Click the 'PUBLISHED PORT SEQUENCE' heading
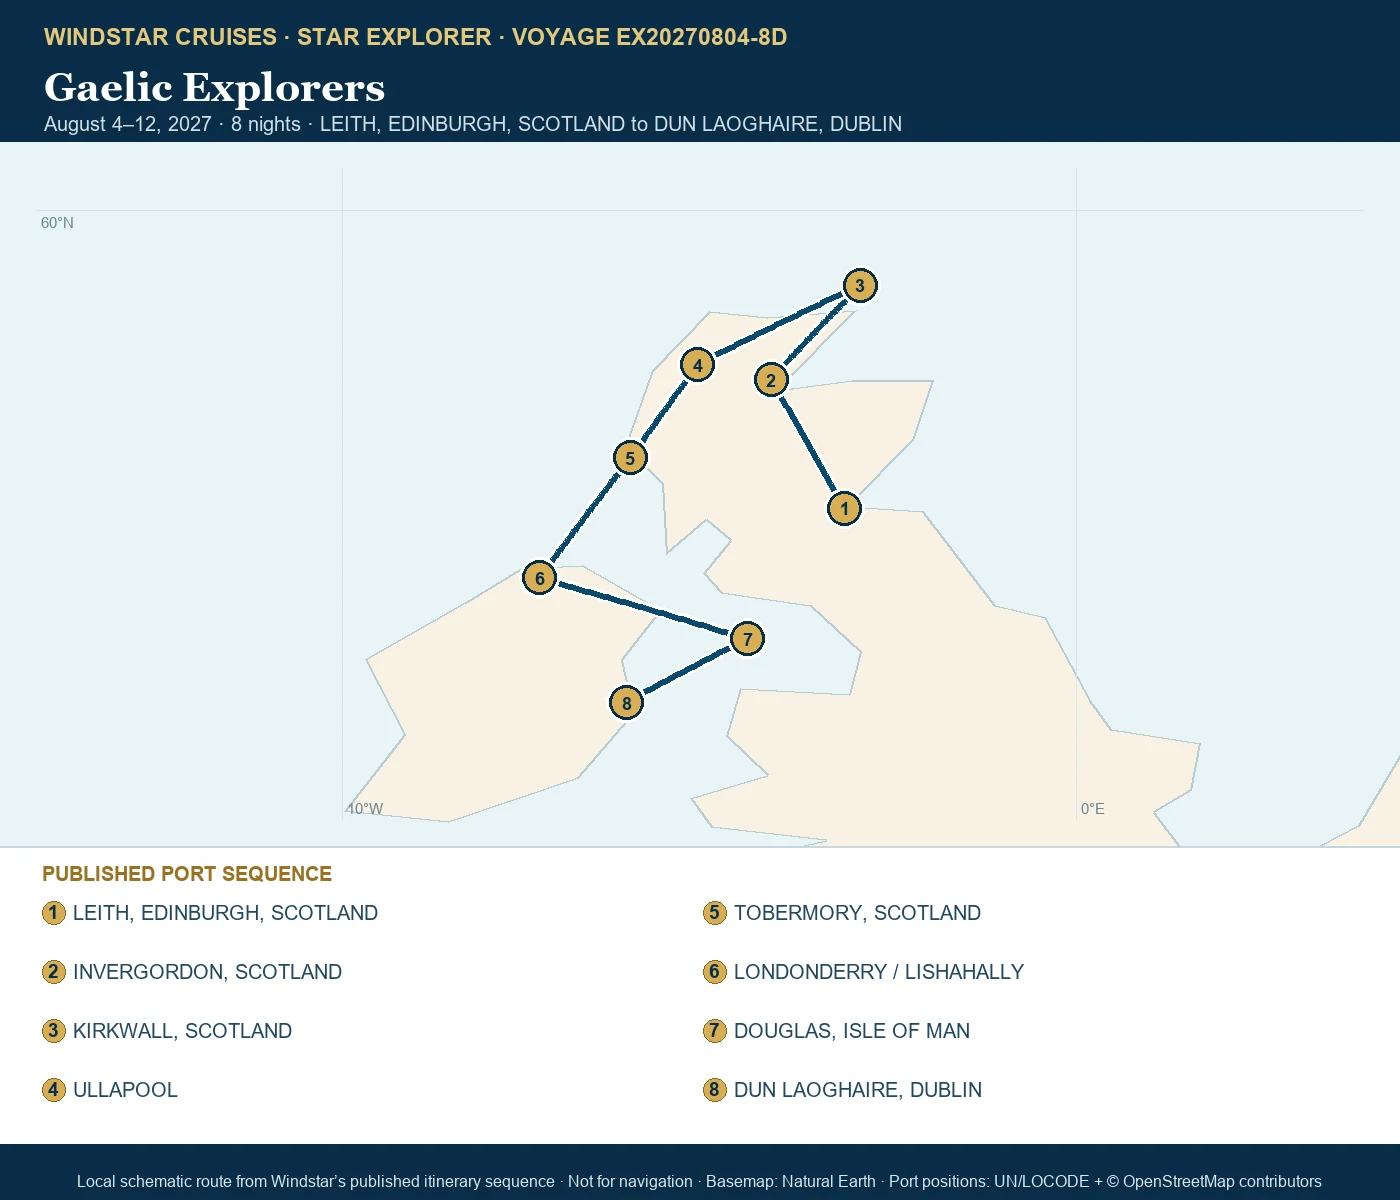Viewport: 1400px width, 1200px height. coord(187,874)
